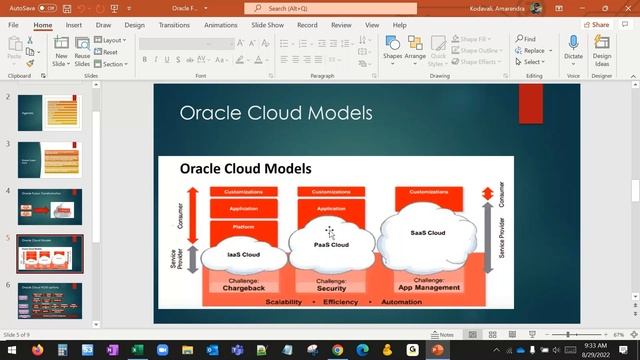This screenshot has width=640, height=360.
Task: Open the Layout dropdown
Action: pos(110,40)
